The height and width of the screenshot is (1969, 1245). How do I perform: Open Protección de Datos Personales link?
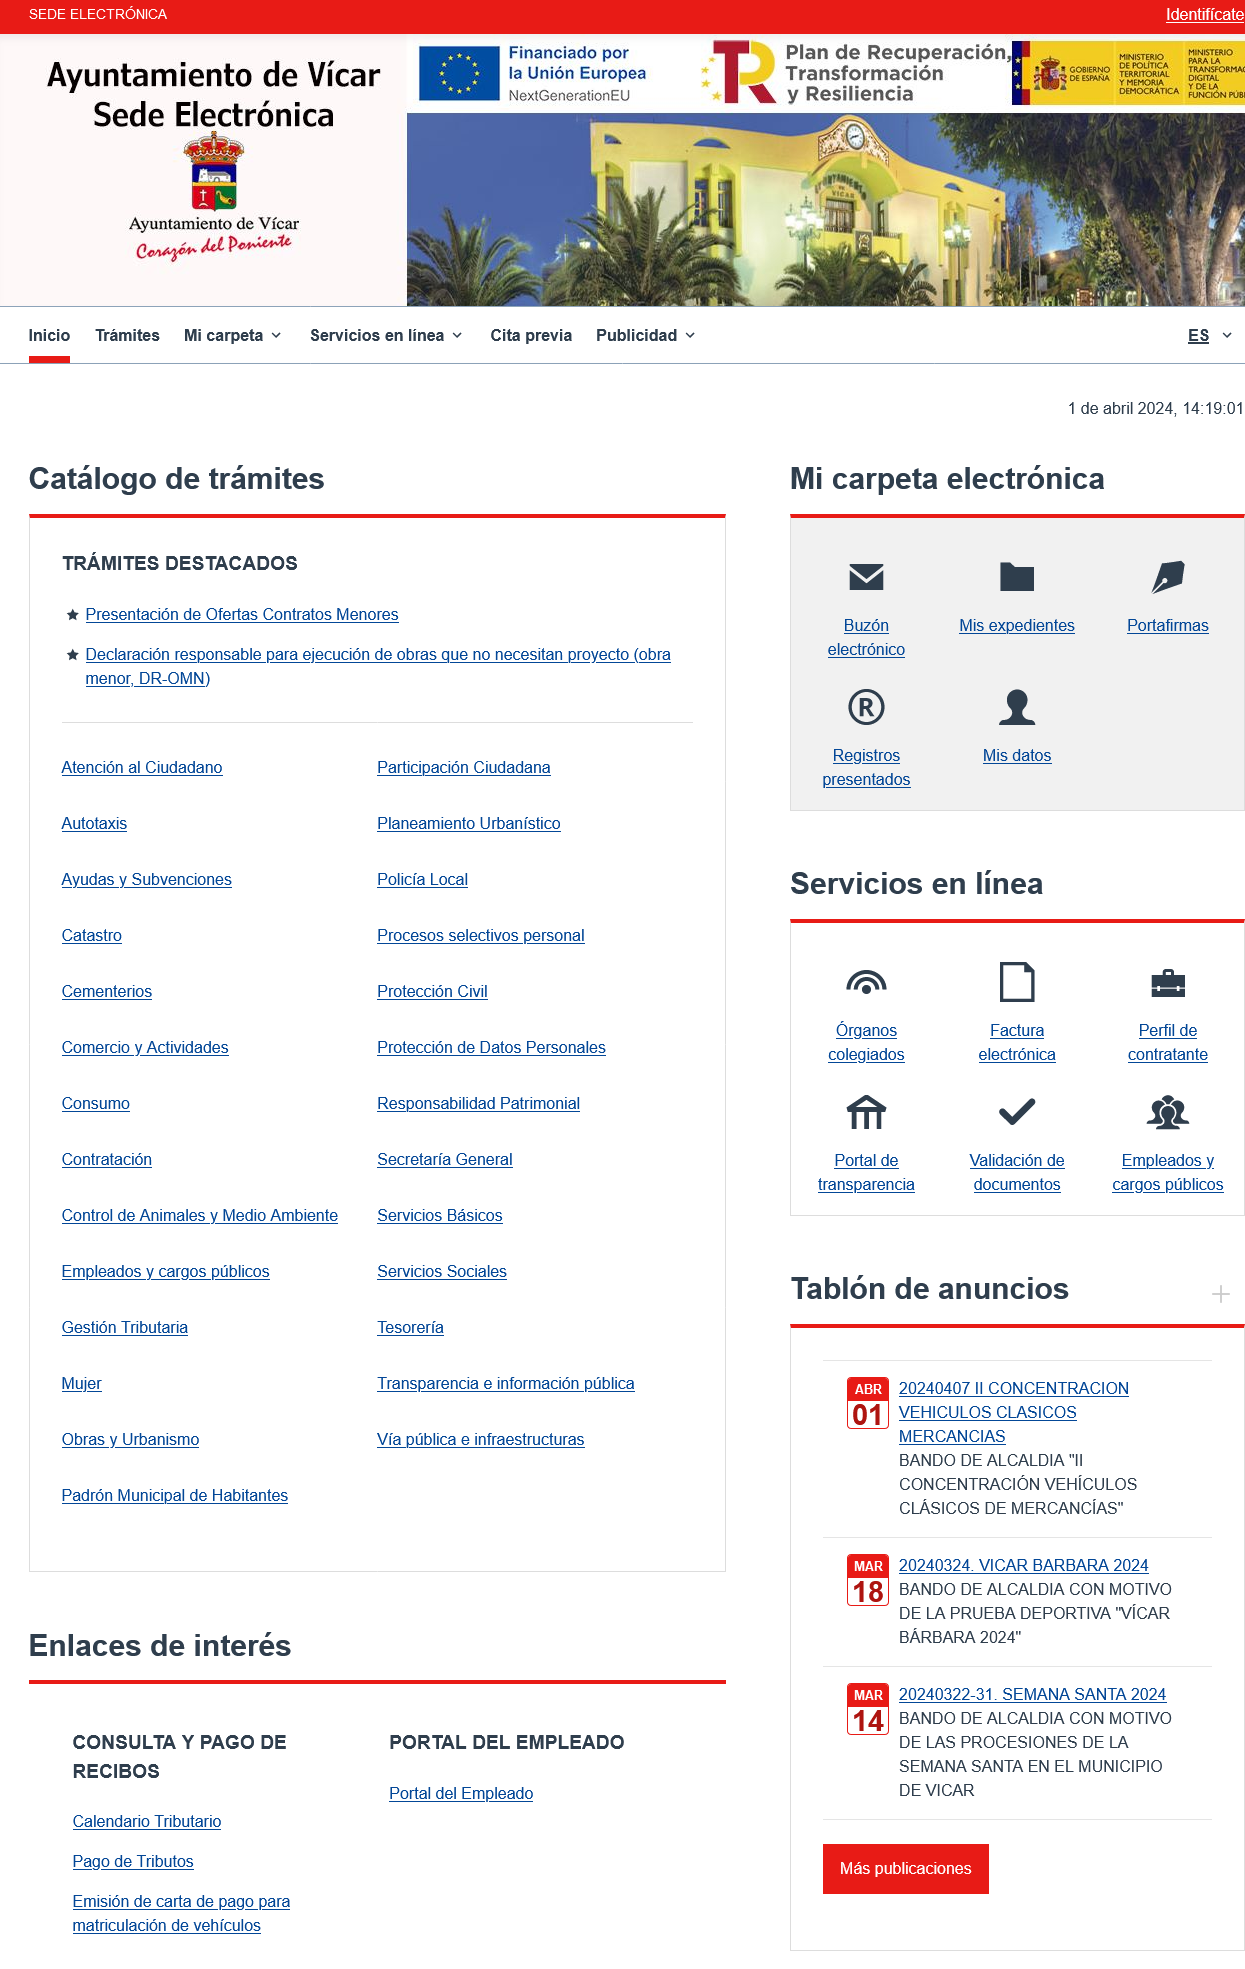point(491,1047)
